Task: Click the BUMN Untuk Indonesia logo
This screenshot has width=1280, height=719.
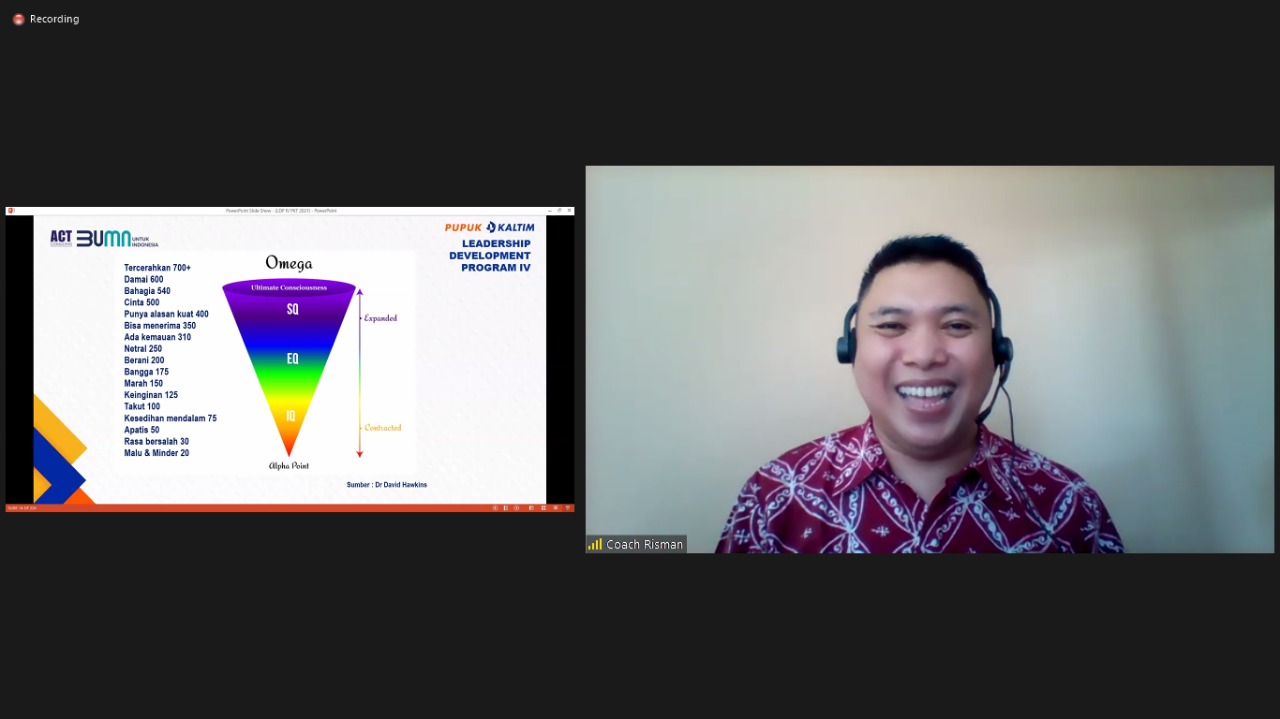Action: coord(116,239)
